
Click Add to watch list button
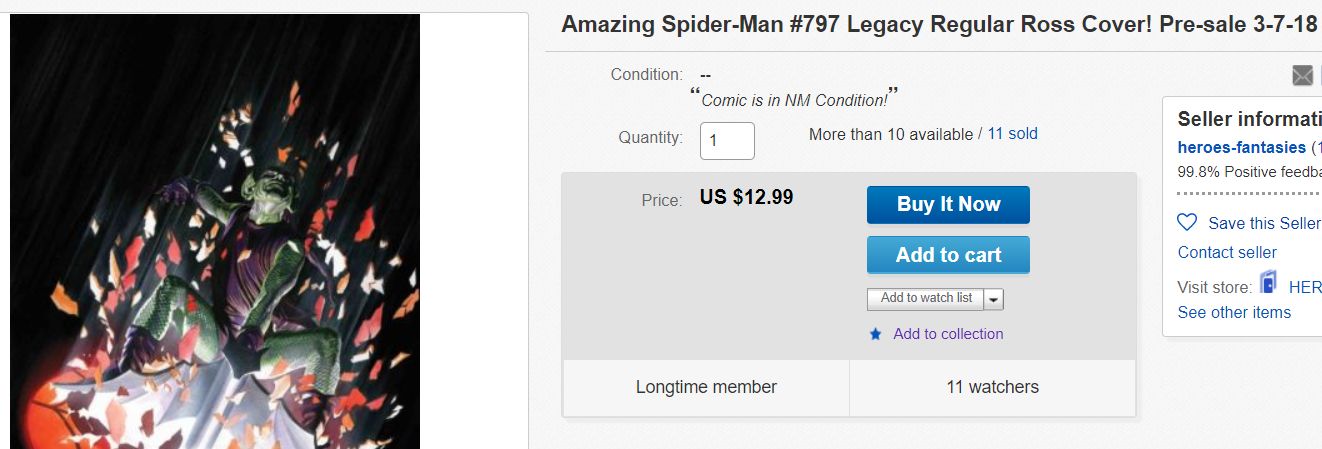[x=926, y=298]
